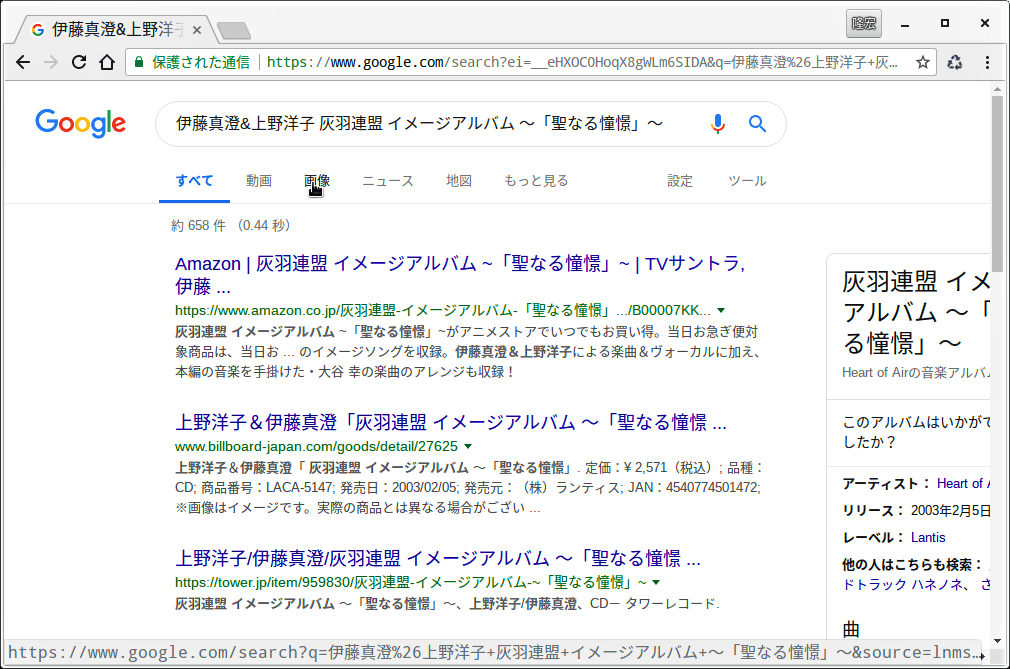Image resolution: width=1010 pixels, height=669 pixels.
Task: Open a new tab with the tab button
Action: (233, 30)
